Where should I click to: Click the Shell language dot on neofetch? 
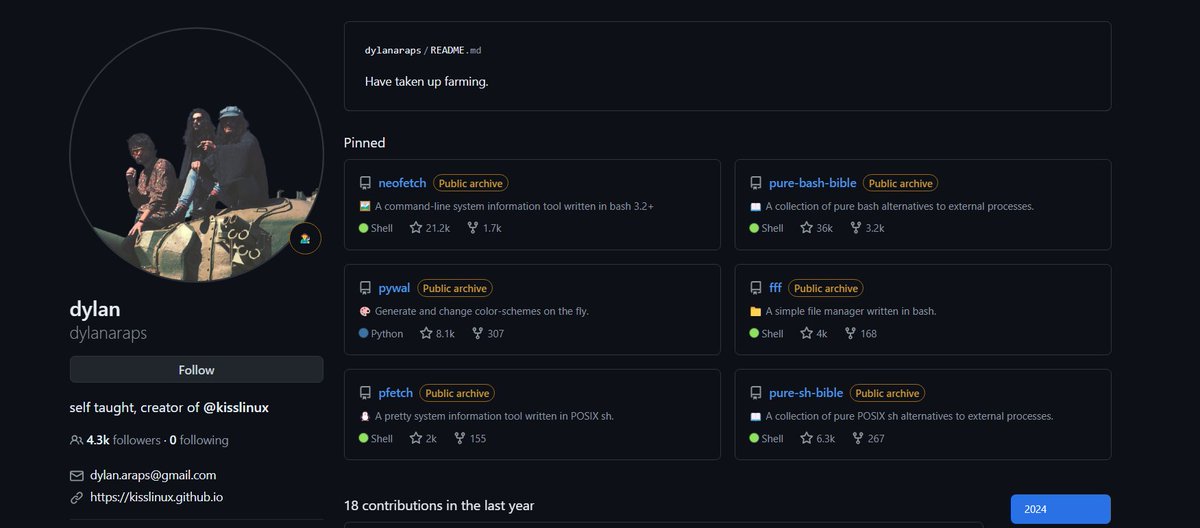coord(363,228)
